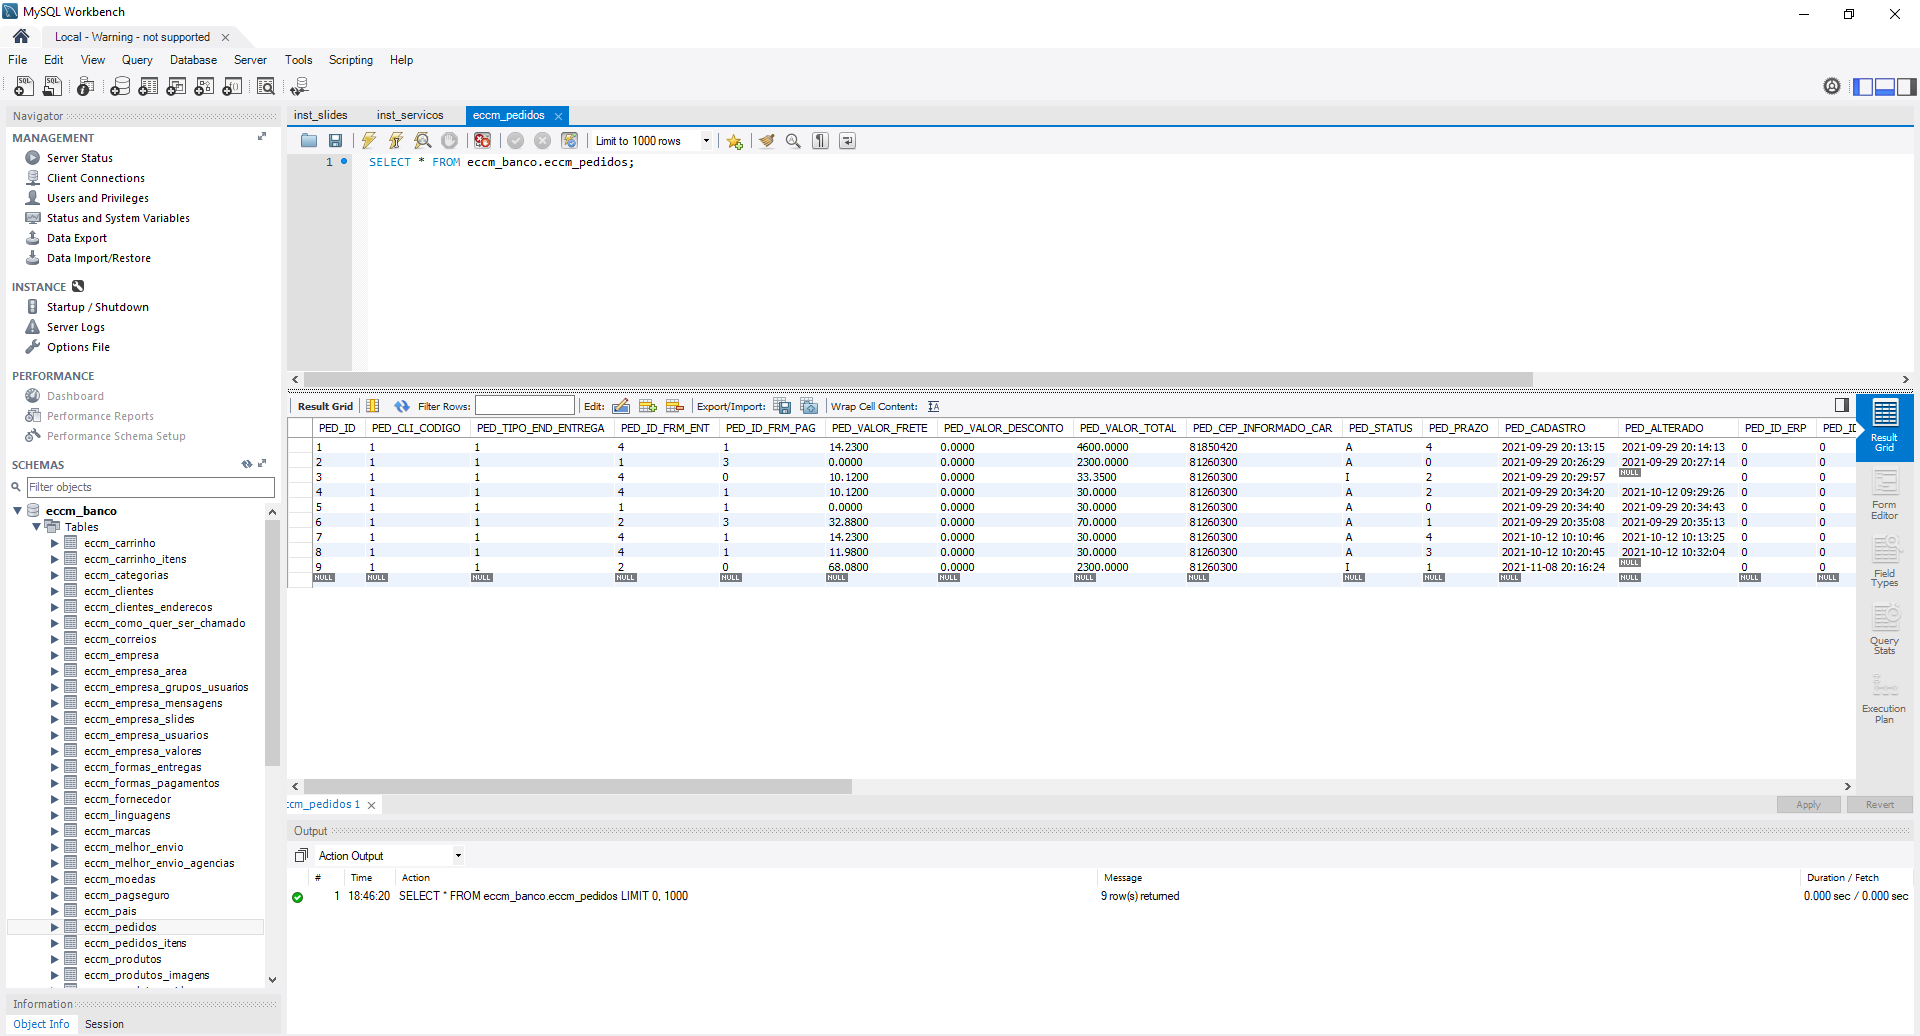Create a new table in the schema

pos(148,87)
